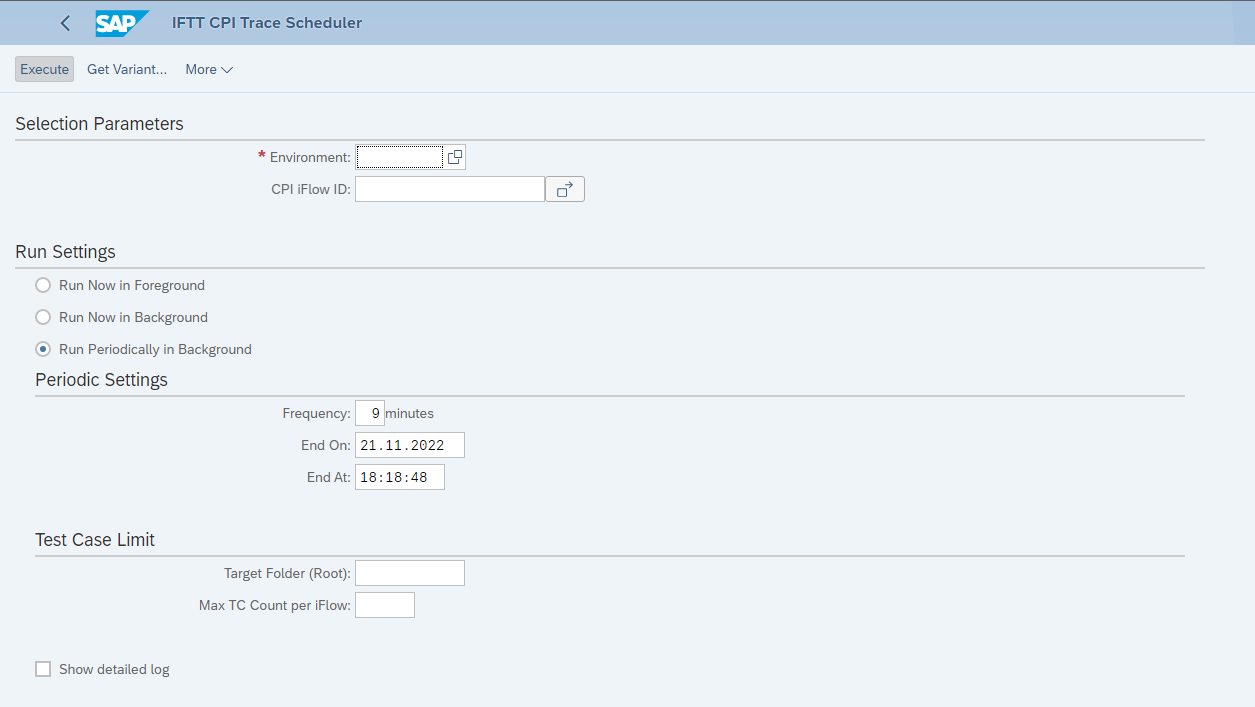1255x707 pixels.
Task: Click the Target Folder (Root) field
Action: click(x=409, y=572)
